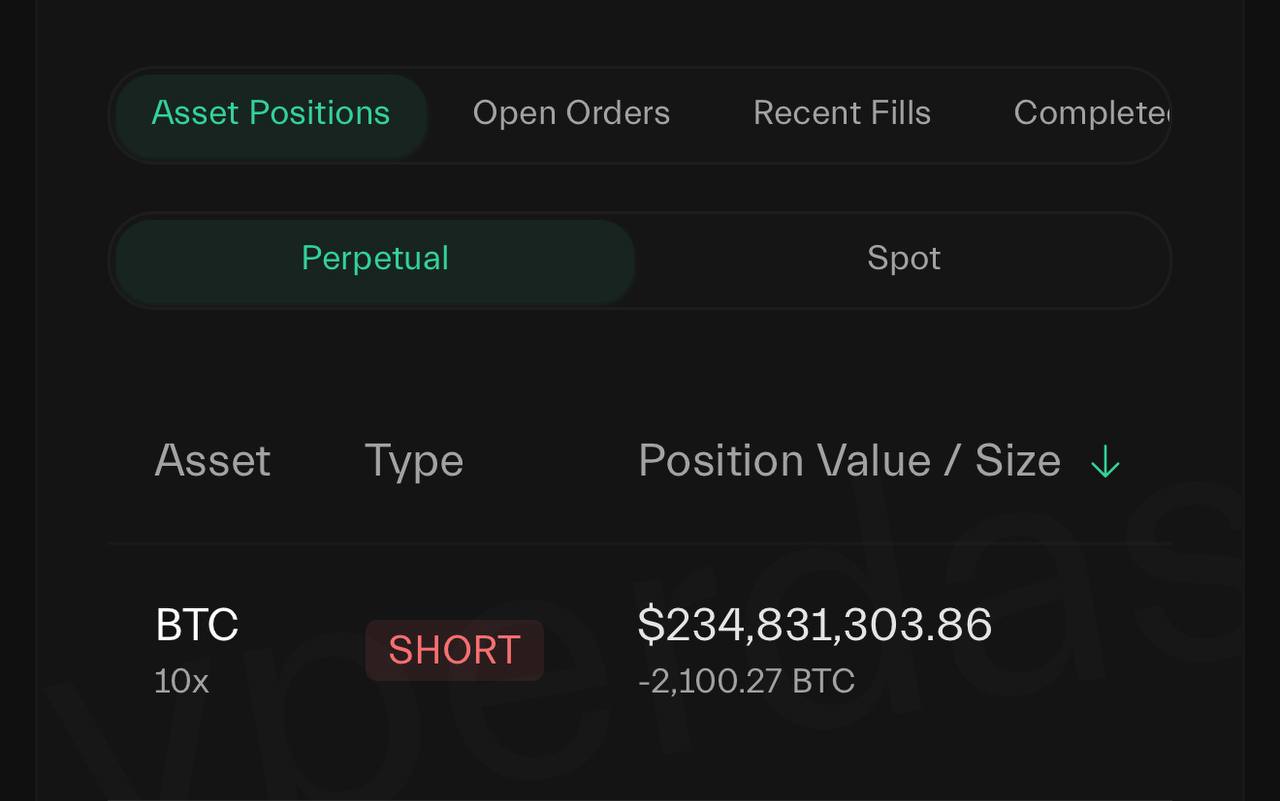This screenshot has width=1280, height=801.
Task: Click the -2,100.27 BTC size text
Action: 746,682
